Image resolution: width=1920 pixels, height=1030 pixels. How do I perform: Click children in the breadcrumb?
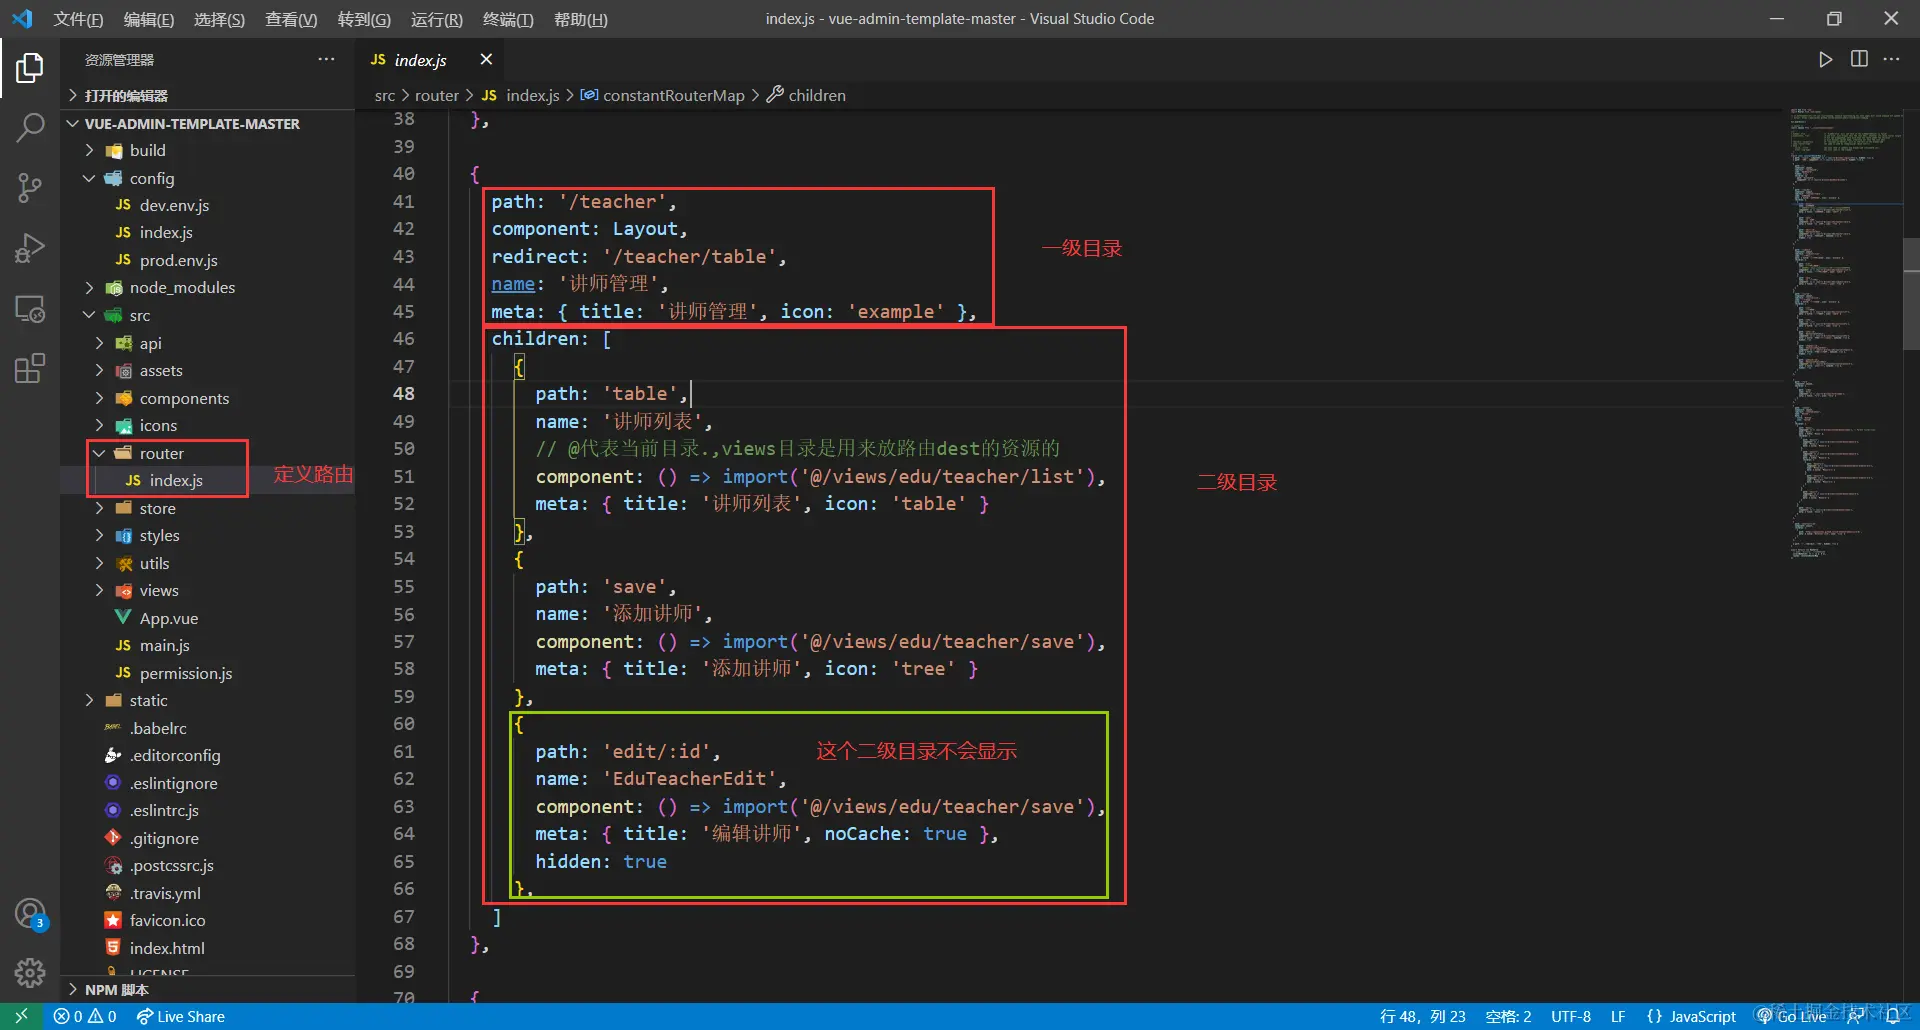coord(816,95)
